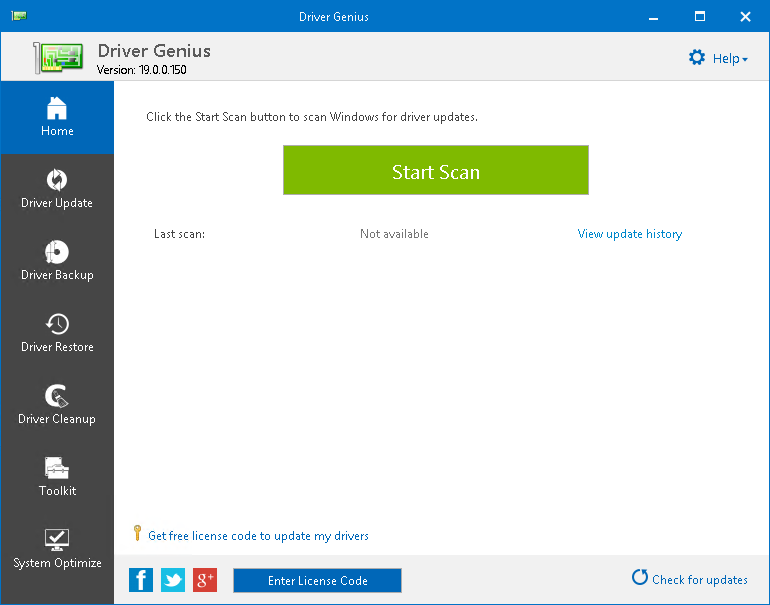The width and height of the screenshot is (770, 605).
Task: Open System Optimize section
Action: coord(57,550)
